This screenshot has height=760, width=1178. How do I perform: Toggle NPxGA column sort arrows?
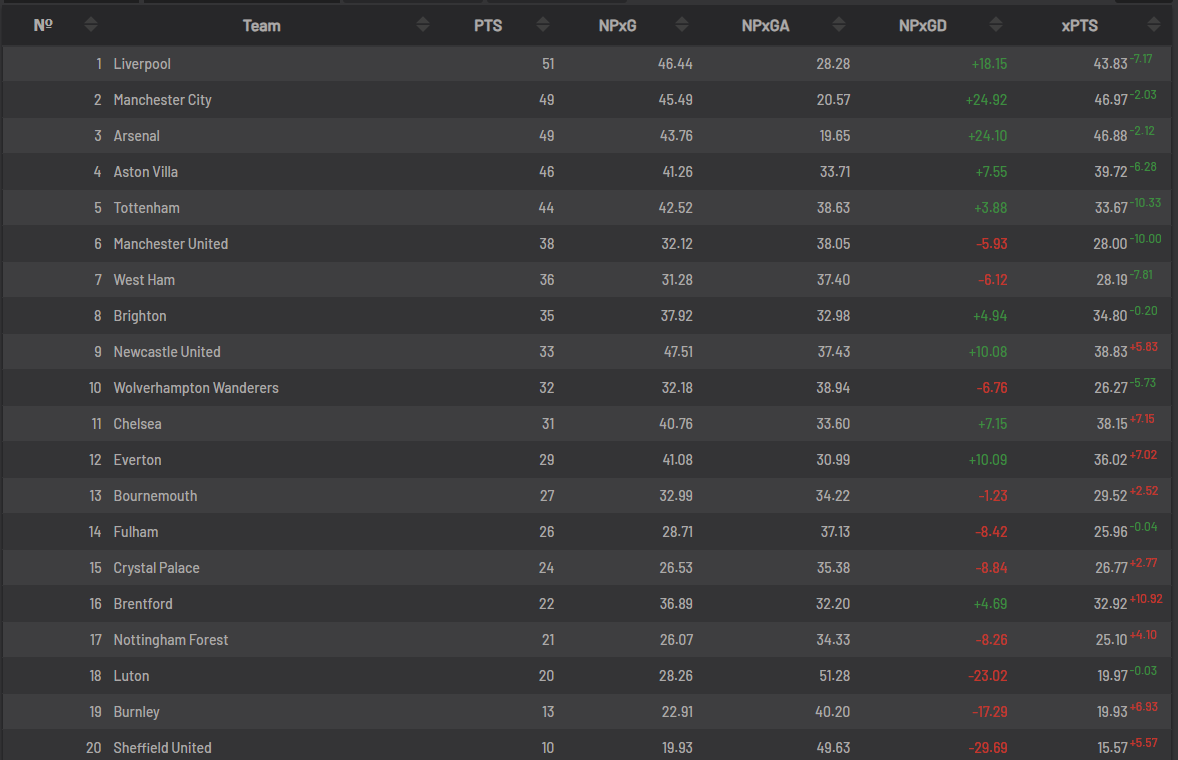click(x=839, y=25)
